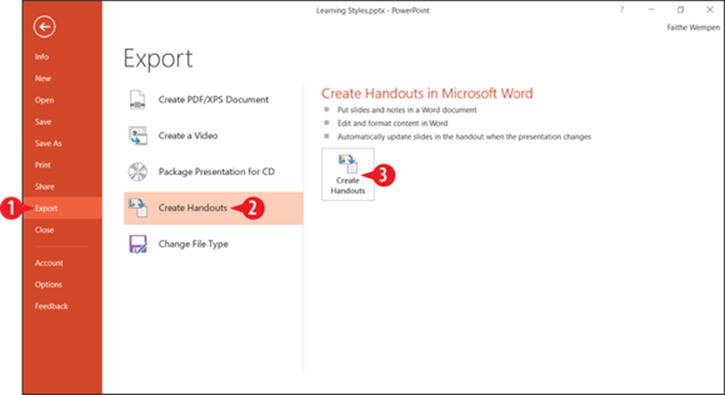The width and height of the screenshot is (725, 395).
Task: Open the Feedback page
Action: pos(51,306)
